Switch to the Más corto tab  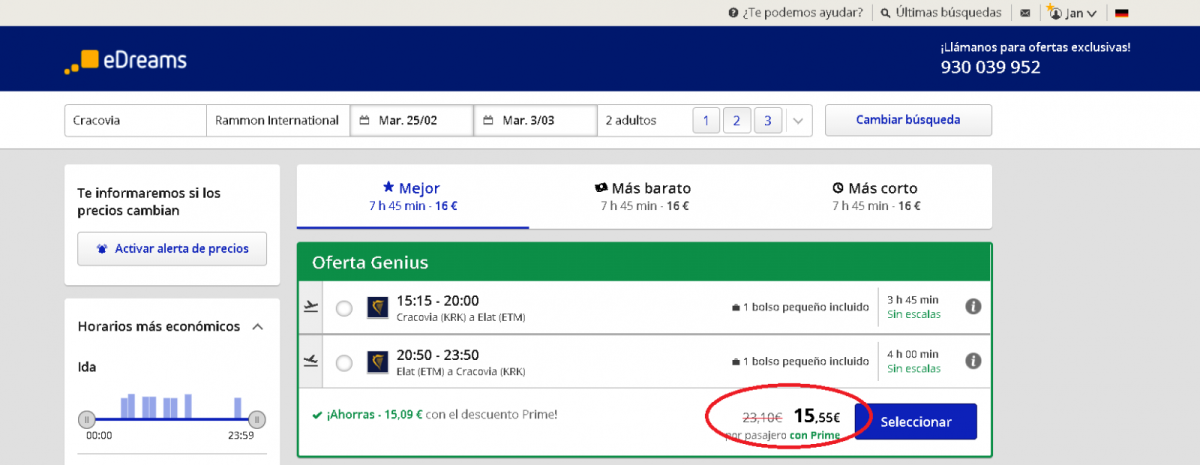[x=876, y=196]
